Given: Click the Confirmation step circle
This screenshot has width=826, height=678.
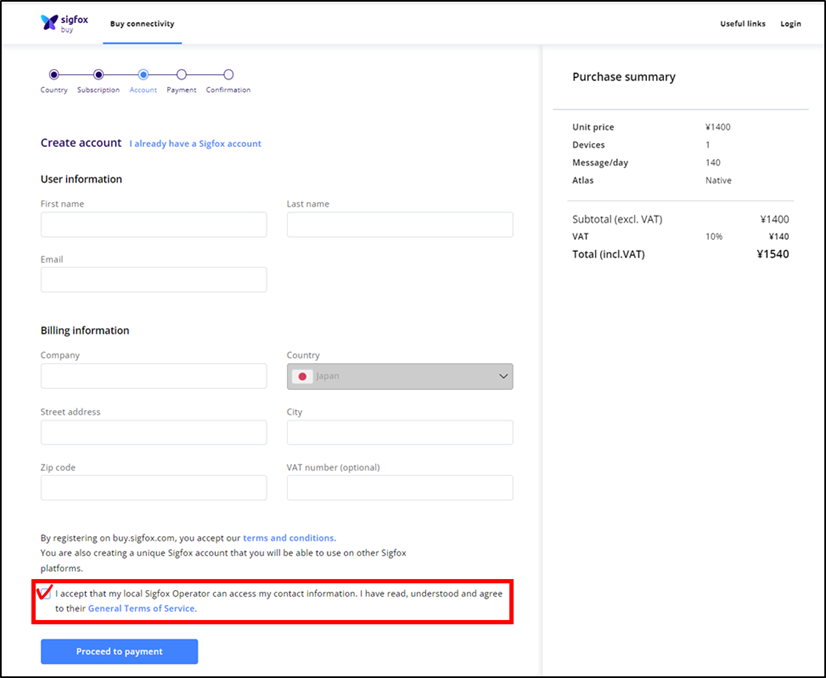Looking at the screenshot, I should (228, 74).
